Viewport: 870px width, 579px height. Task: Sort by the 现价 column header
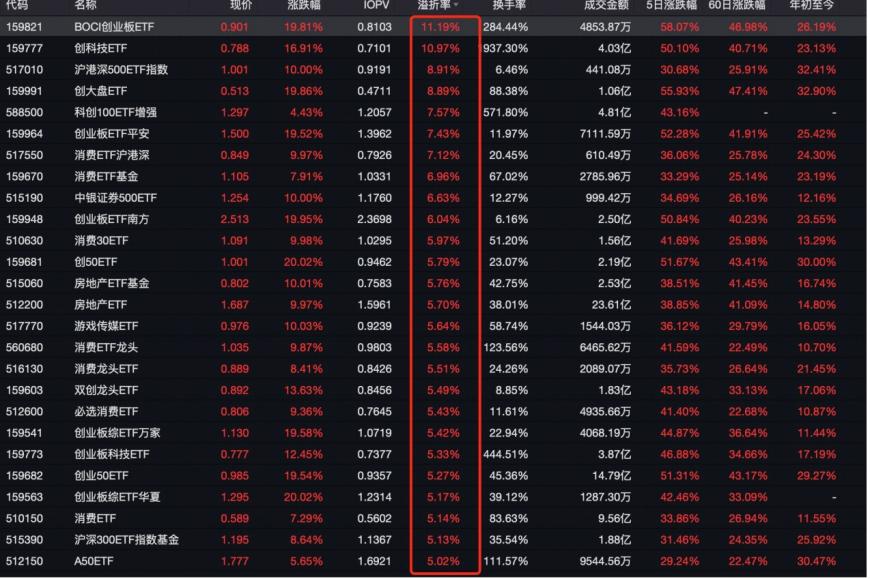click(241, 5)
